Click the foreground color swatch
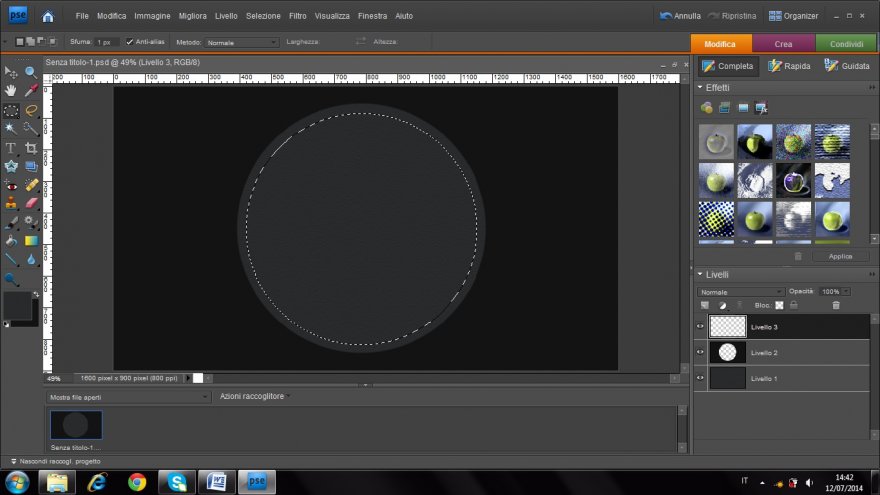This screenshot has width=880, height=495. point(16,306)
